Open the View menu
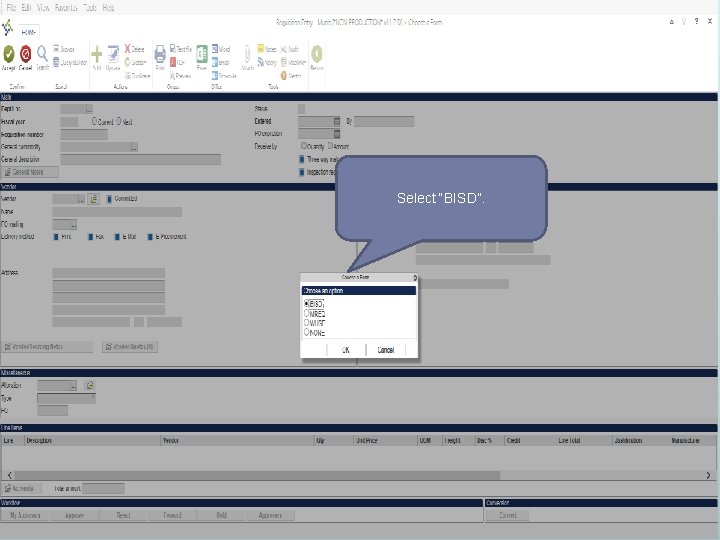720x540 pixels. click(x=43, y=7)
